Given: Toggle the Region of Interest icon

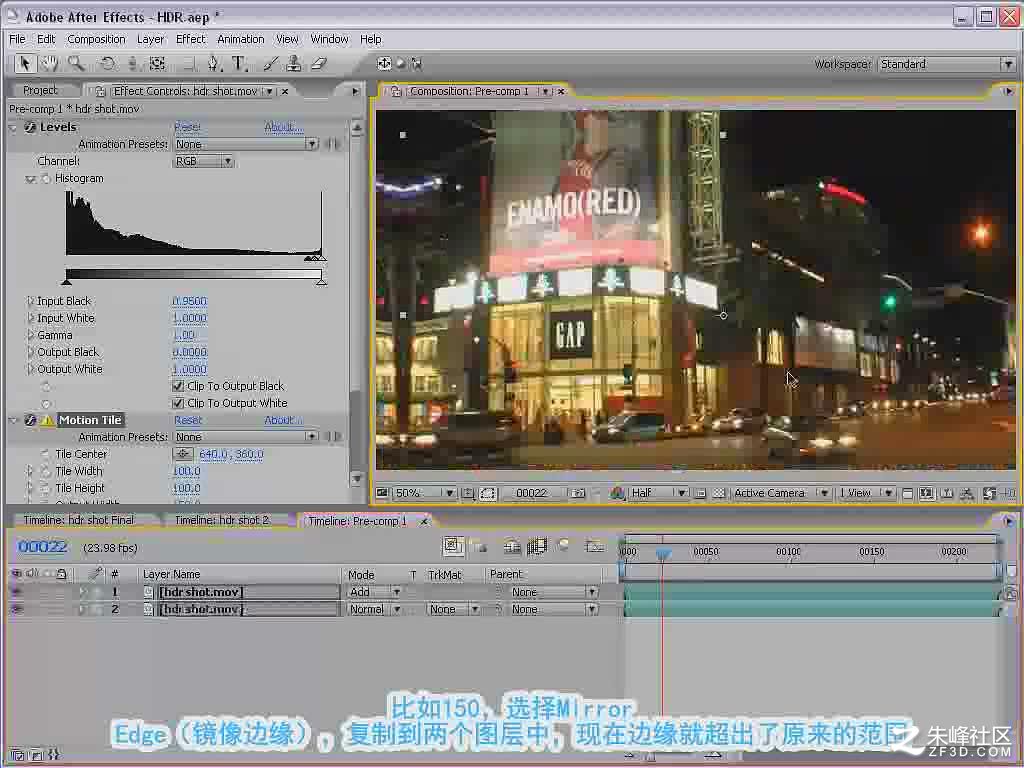Looking at the screenshot, I should pos(699,494).
